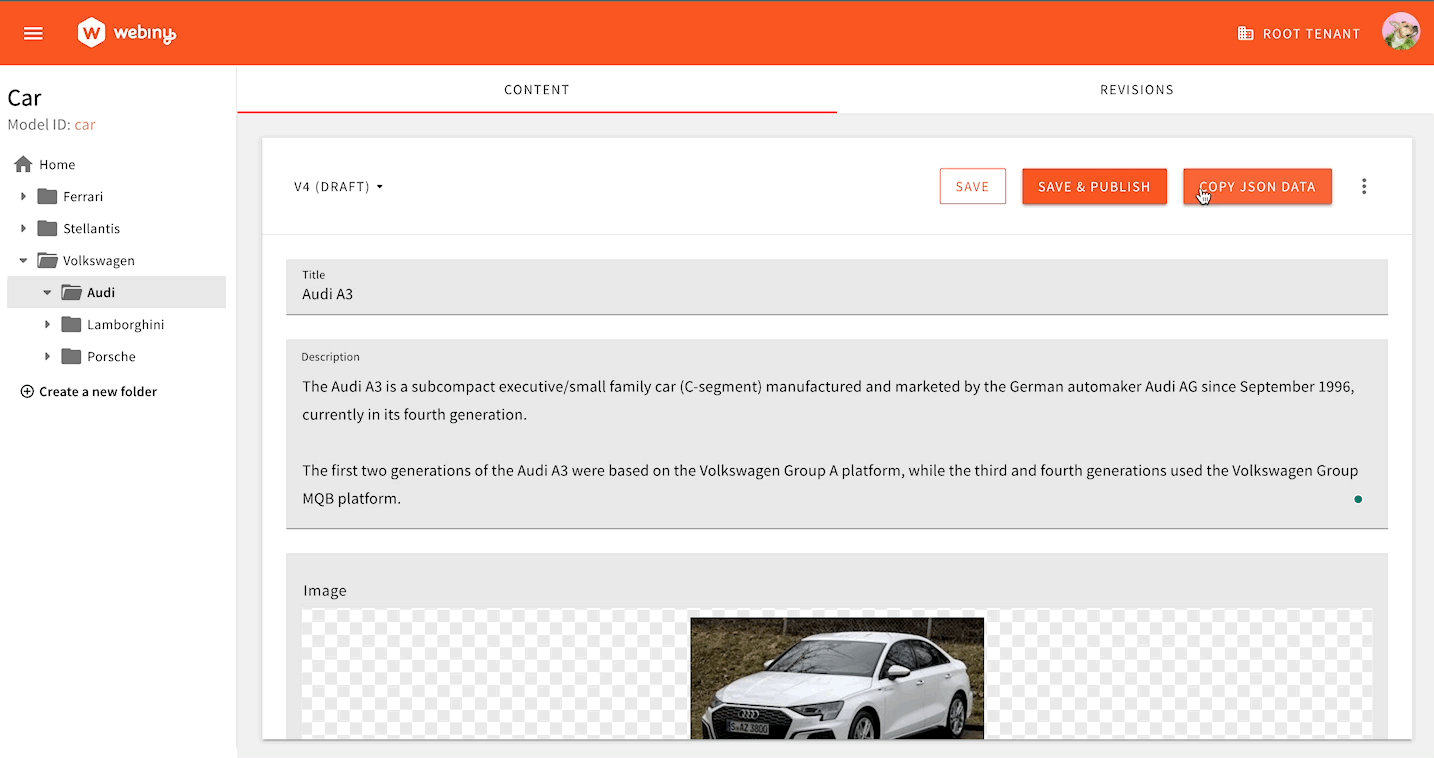Click the Root Tenant building icon
Image resolution: width=1434 pixels, height=758 pixels.
[1245, 34]
